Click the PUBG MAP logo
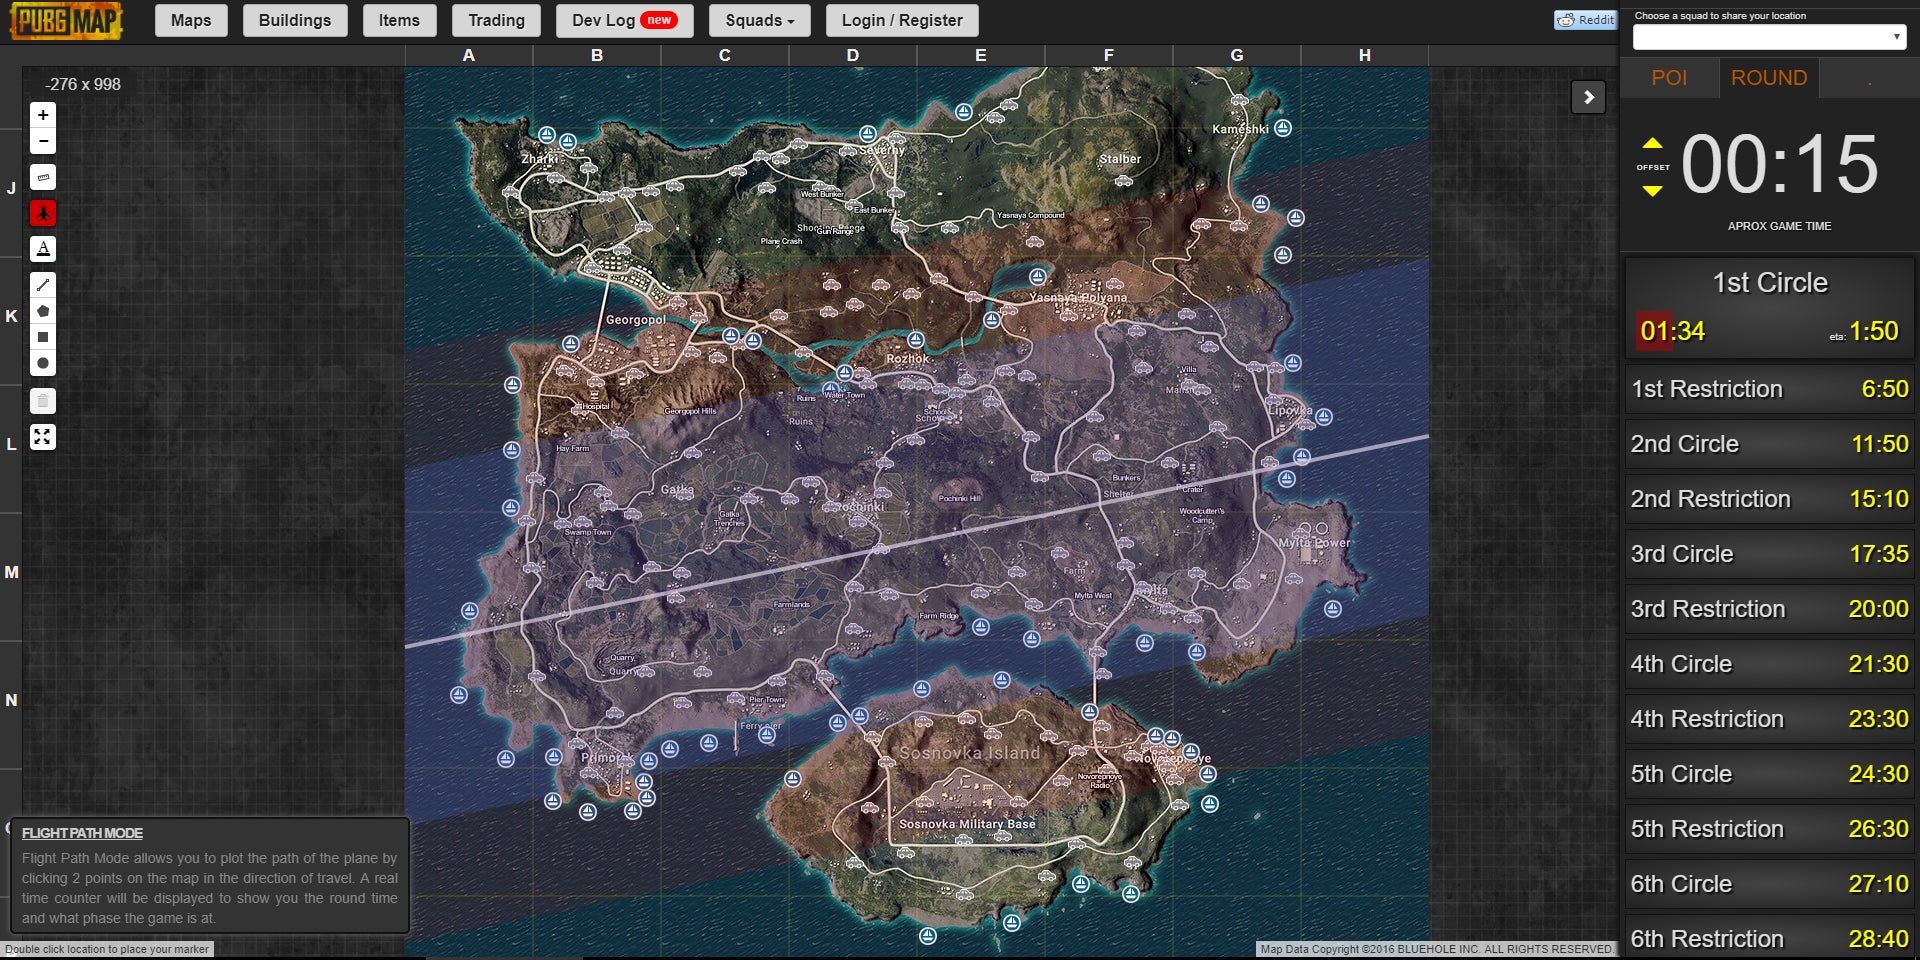This screenshot has height=960, width=1920. (66, 20)
